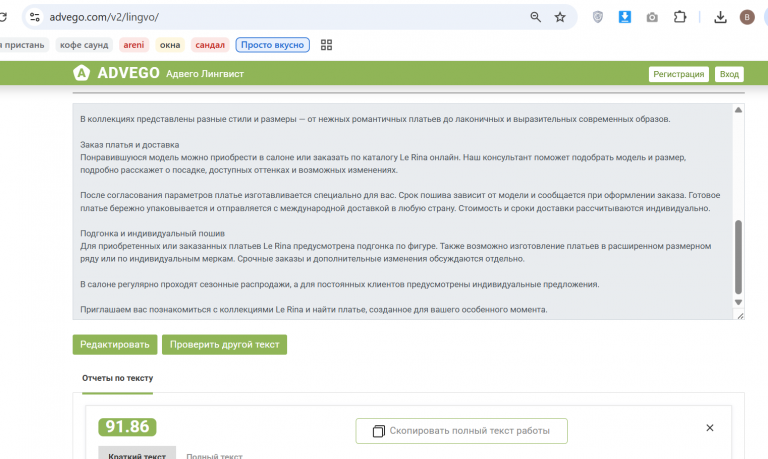
Task: Click 'Проверить другой текст' button
Action: pyautogui.click(x=224, y=345)
